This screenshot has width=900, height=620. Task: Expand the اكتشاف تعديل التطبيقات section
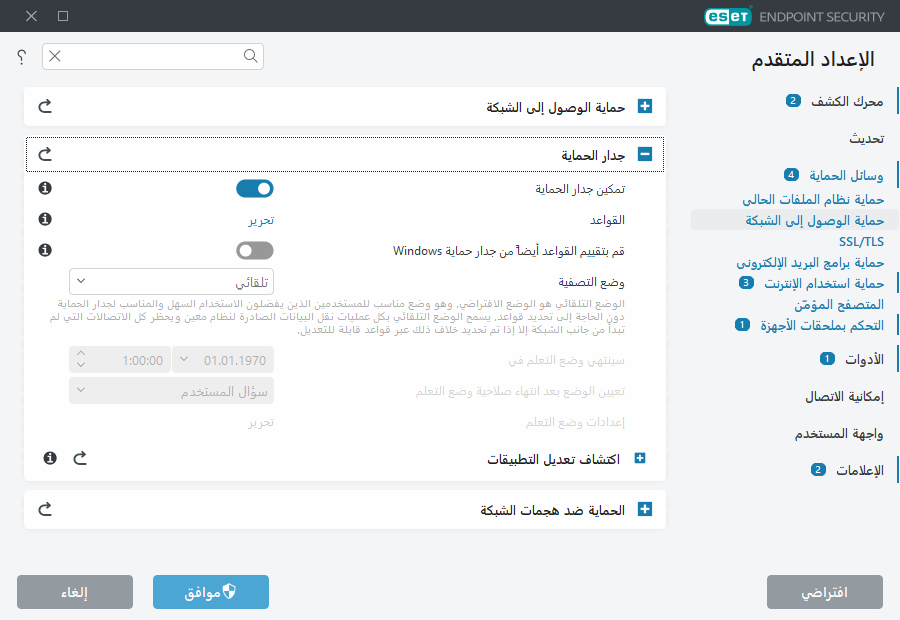click(x=640, y=458)
